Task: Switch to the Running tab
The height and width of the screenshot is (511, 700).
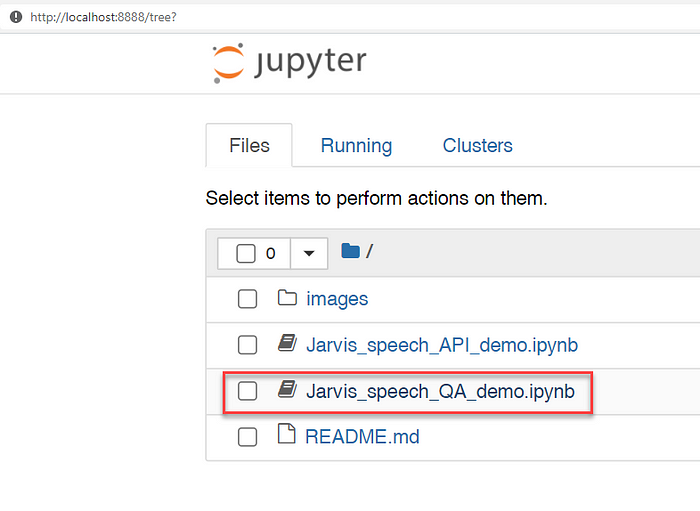Action: point(356,145)
